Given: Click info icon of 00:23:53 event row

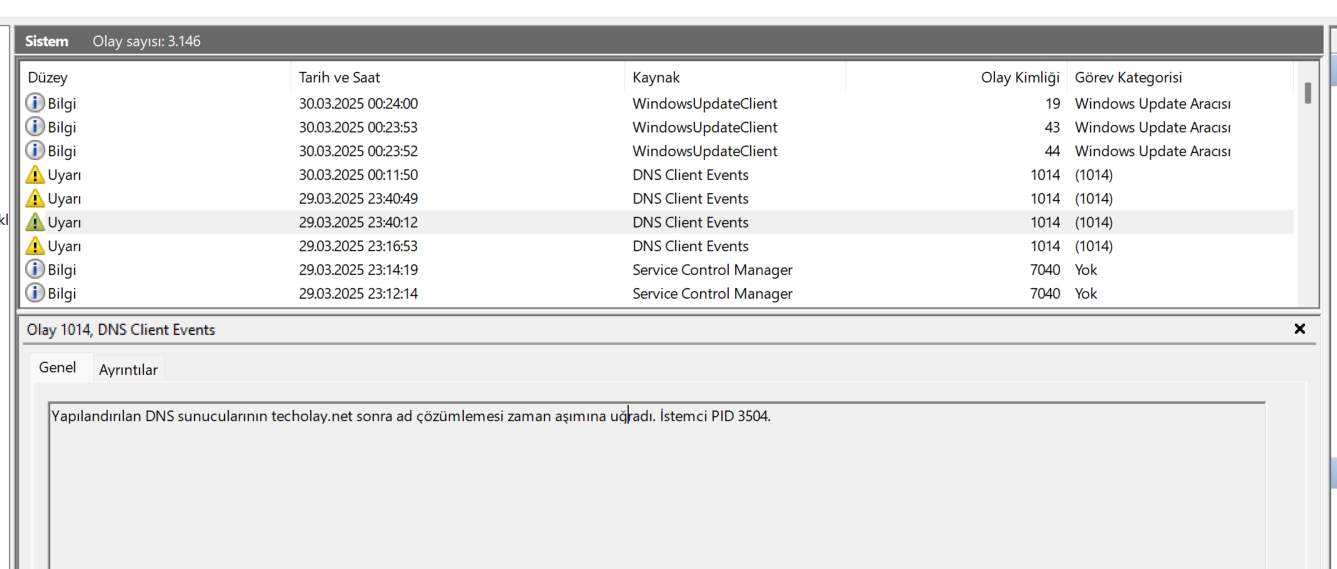Looking at the screenshot, I should click(x=35, y=127).
